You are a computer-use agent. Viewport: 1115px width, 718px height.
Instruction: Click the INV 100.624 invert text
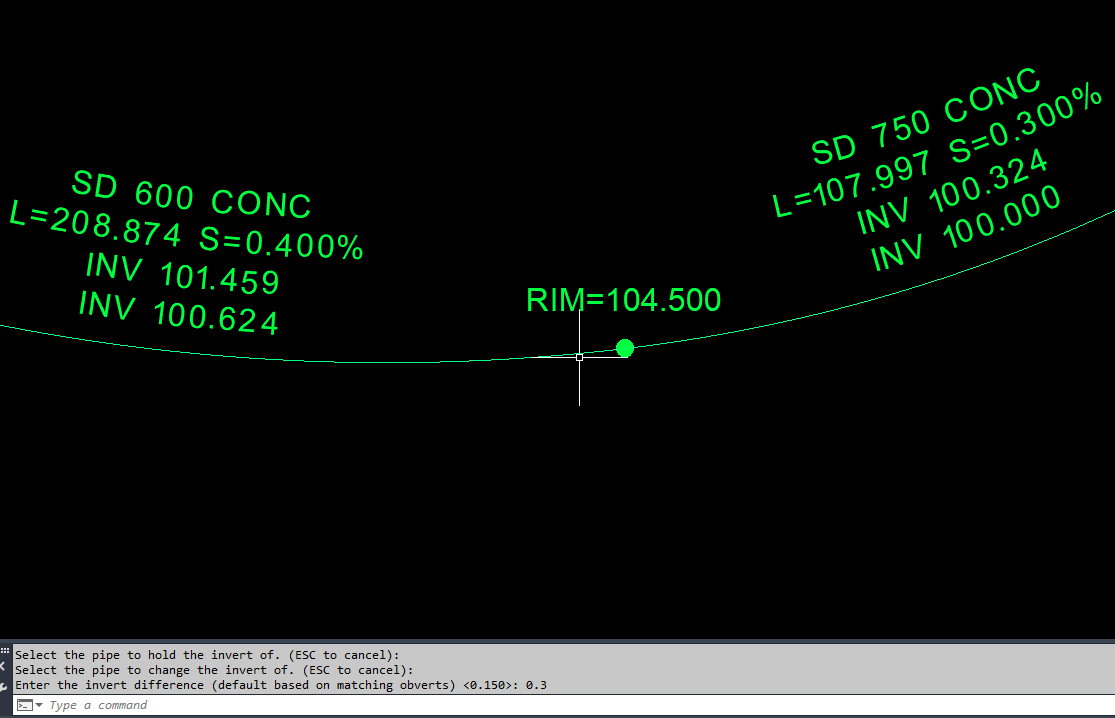(178, 313)
